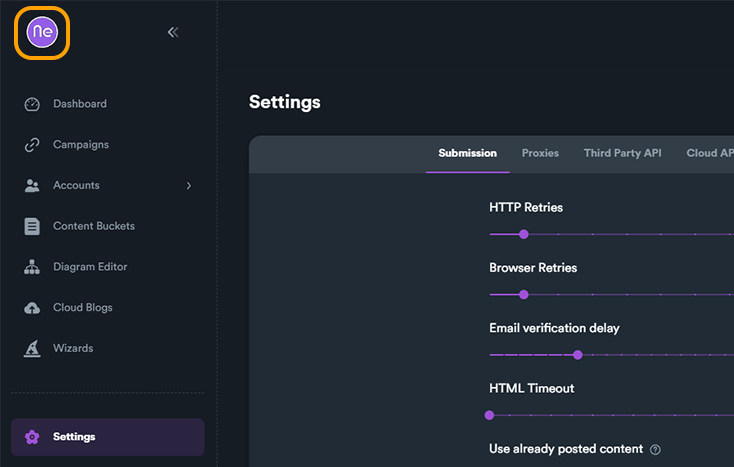Collapse the sidebar with double chevron icon
Image resolution: width=734 pixels, height=467 pixels.
pyautogui.click(x=173, y=32)
